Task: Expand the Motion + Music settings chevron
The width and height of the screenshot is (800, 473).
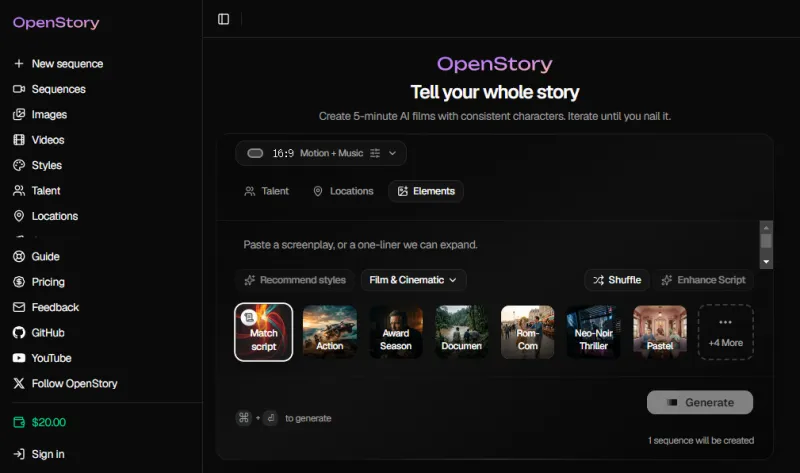Action: [x=392, y=153]
